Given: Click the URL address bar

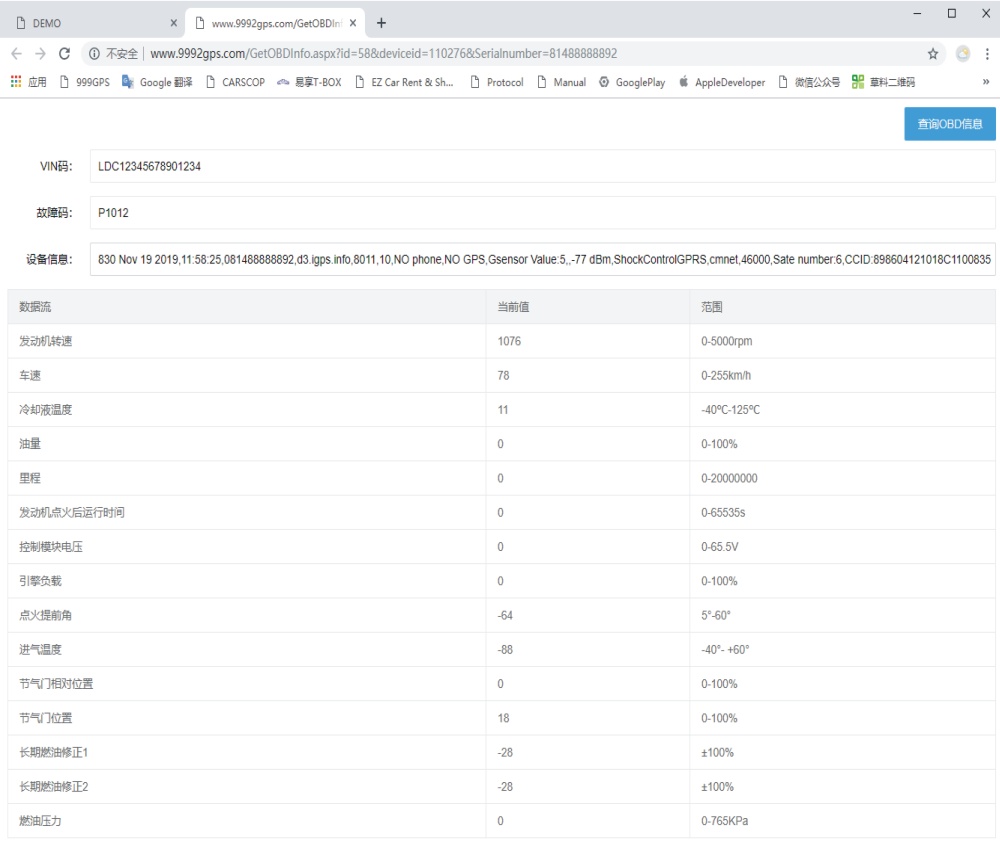Looking at the screenshot, I should point(513,54).
